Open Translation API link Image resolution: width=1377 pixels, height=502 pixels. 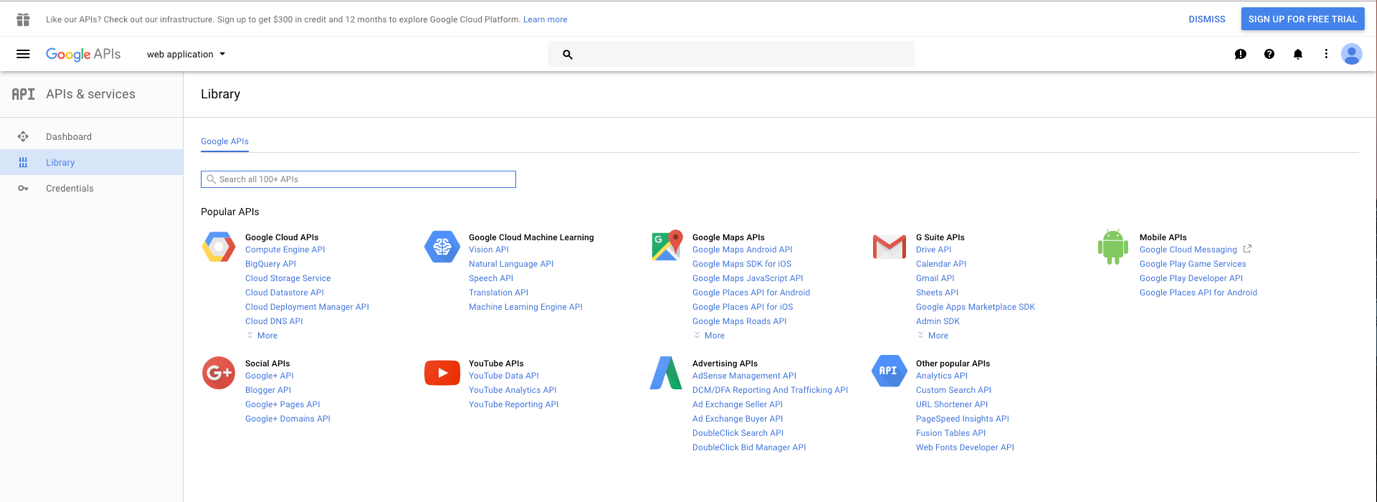click(x=498, y=293)
